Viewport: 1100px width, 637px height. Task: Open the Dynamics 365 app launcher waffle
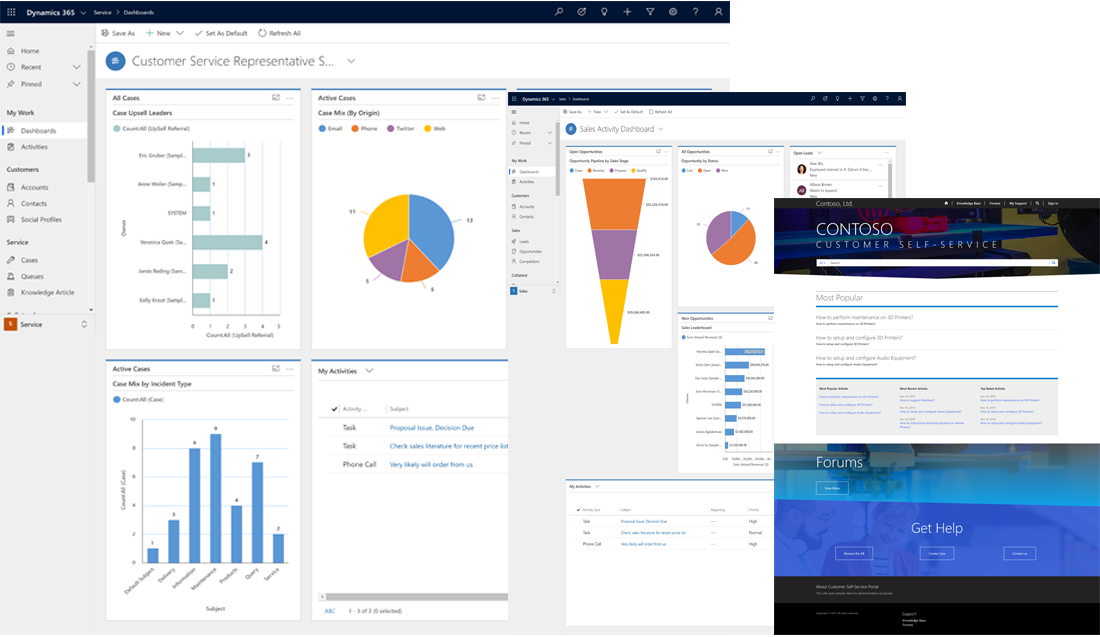pos(11,12)
